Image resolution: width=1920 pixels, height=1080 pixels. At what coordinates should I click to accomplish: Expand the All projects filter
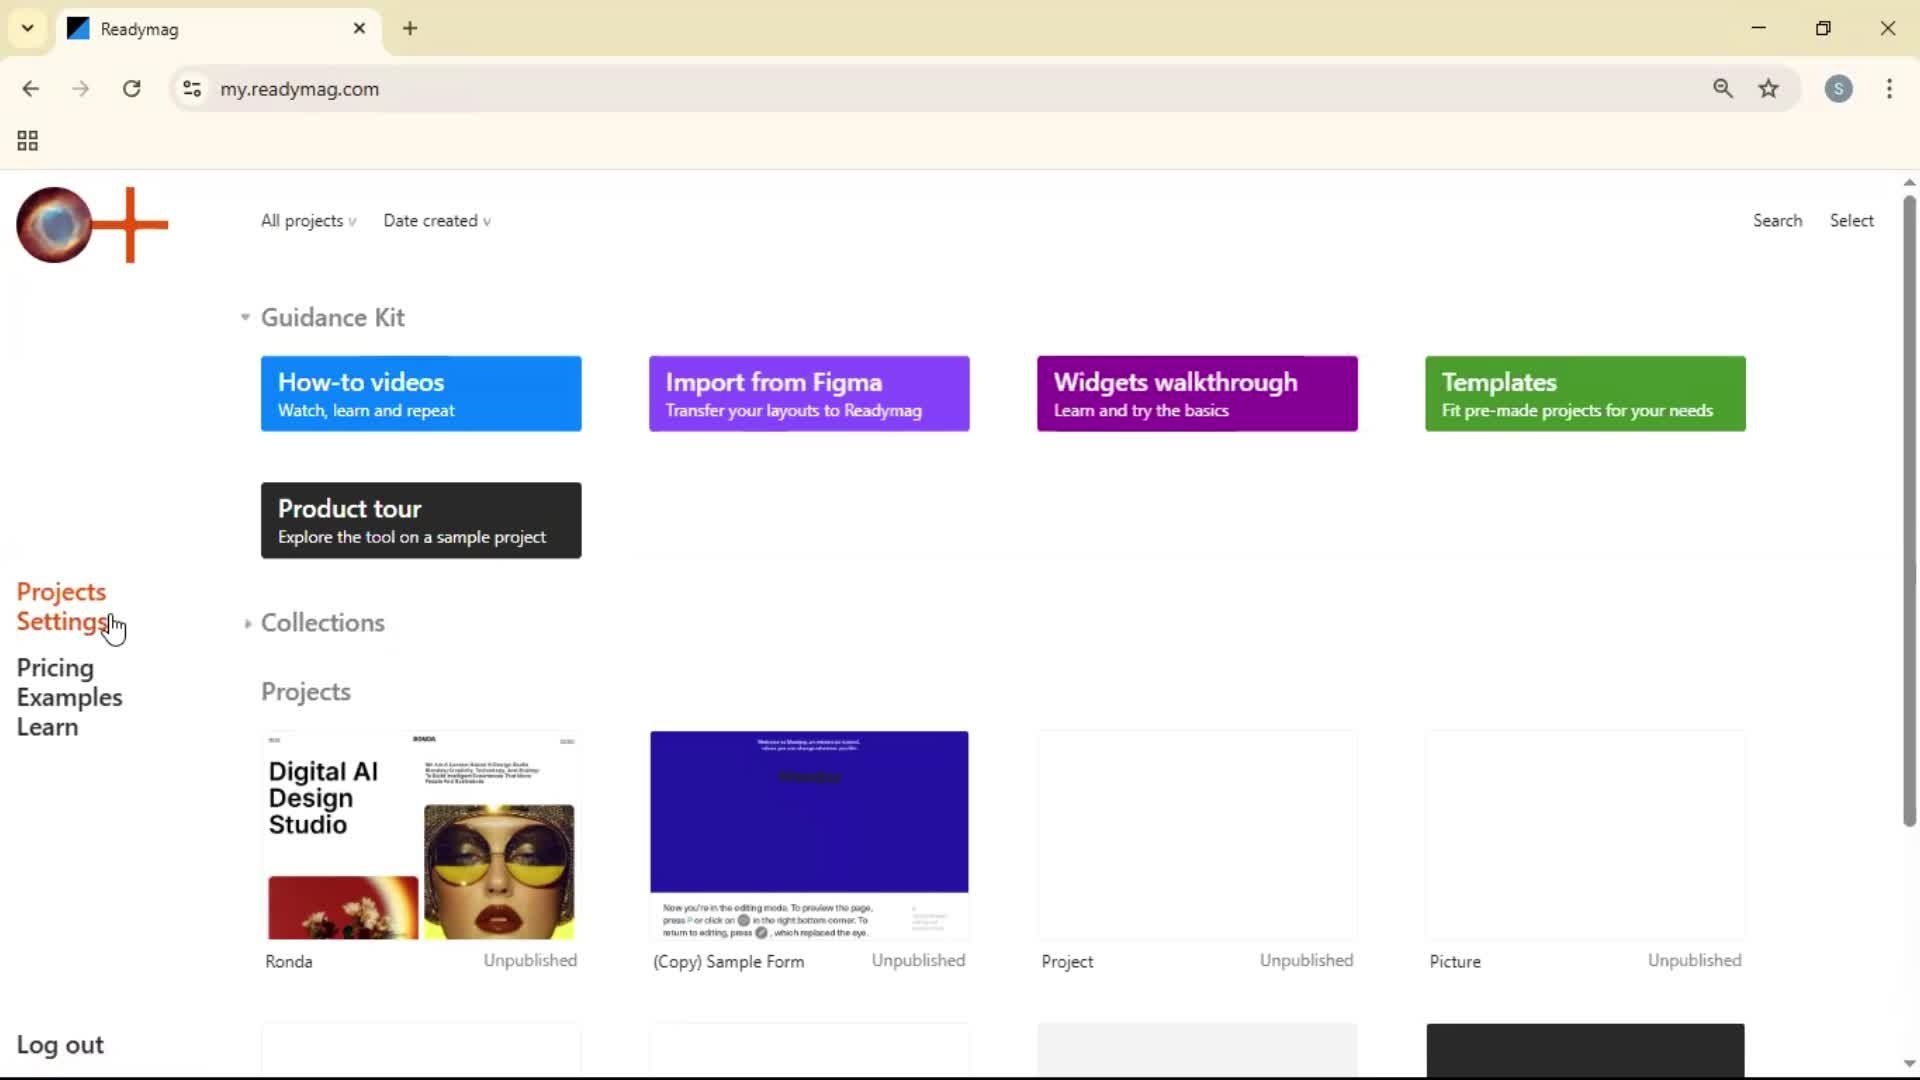pyautogui.click(x=307, y=220)
